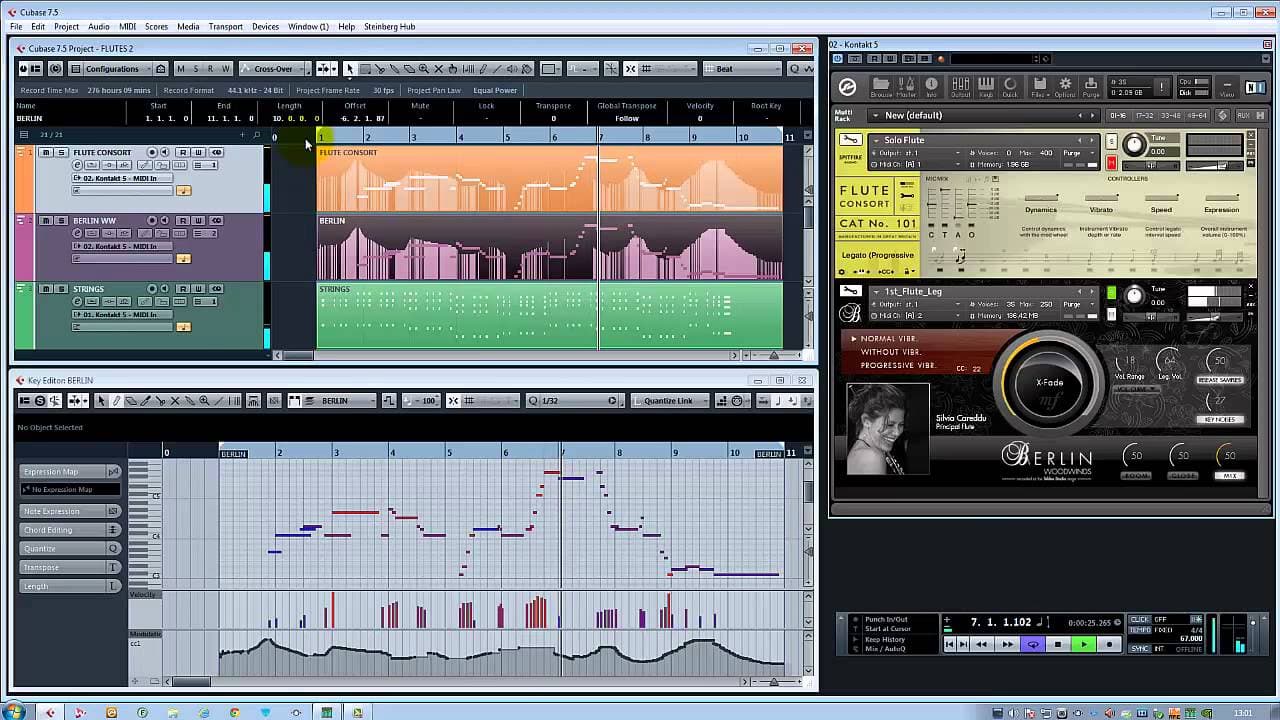Open New (default) multi rack dropdown

[982, 115]
